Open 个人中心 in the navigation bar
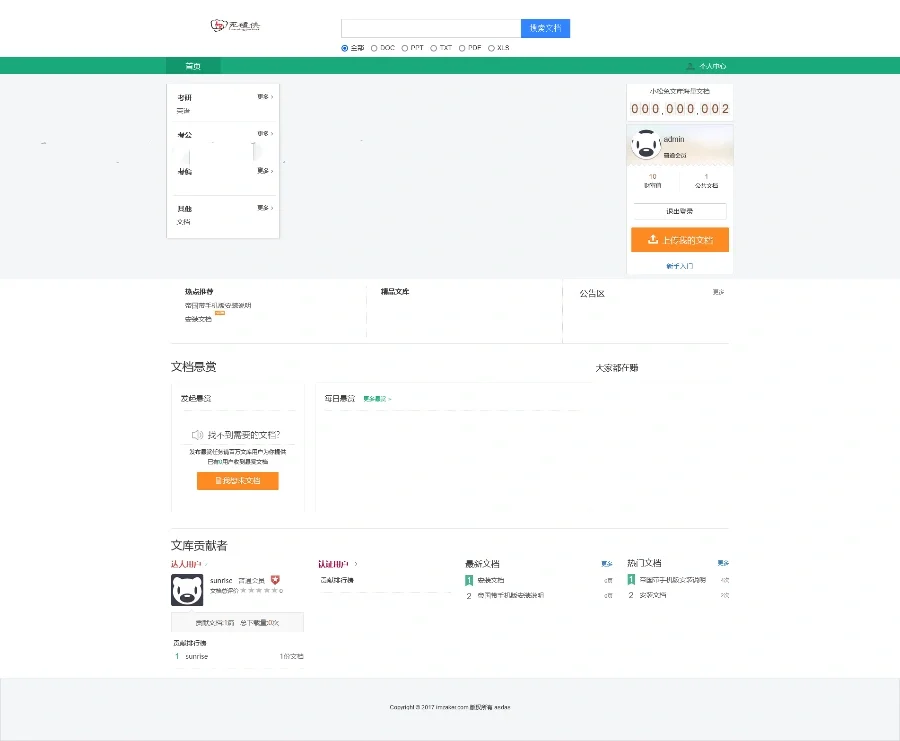 pyautogui.click(x=712, y=66)
